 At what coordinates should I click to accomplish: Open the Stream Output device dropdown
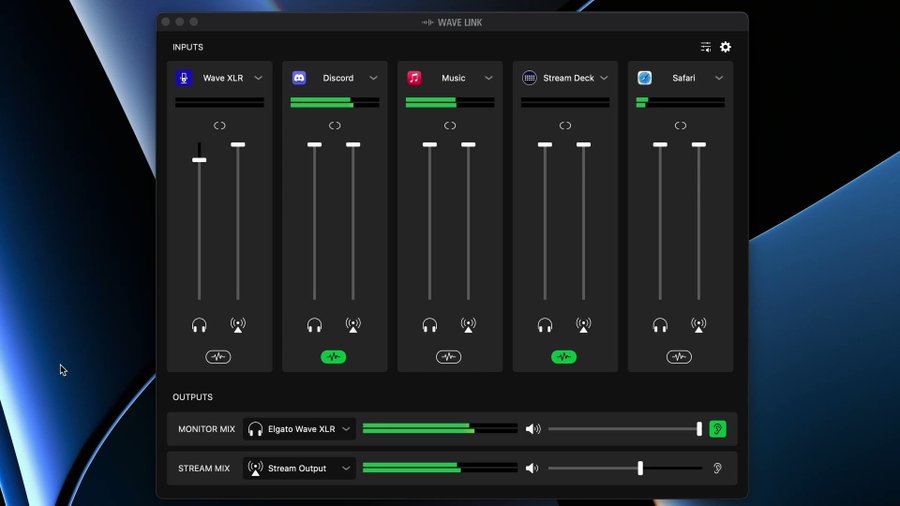(299, 468)
